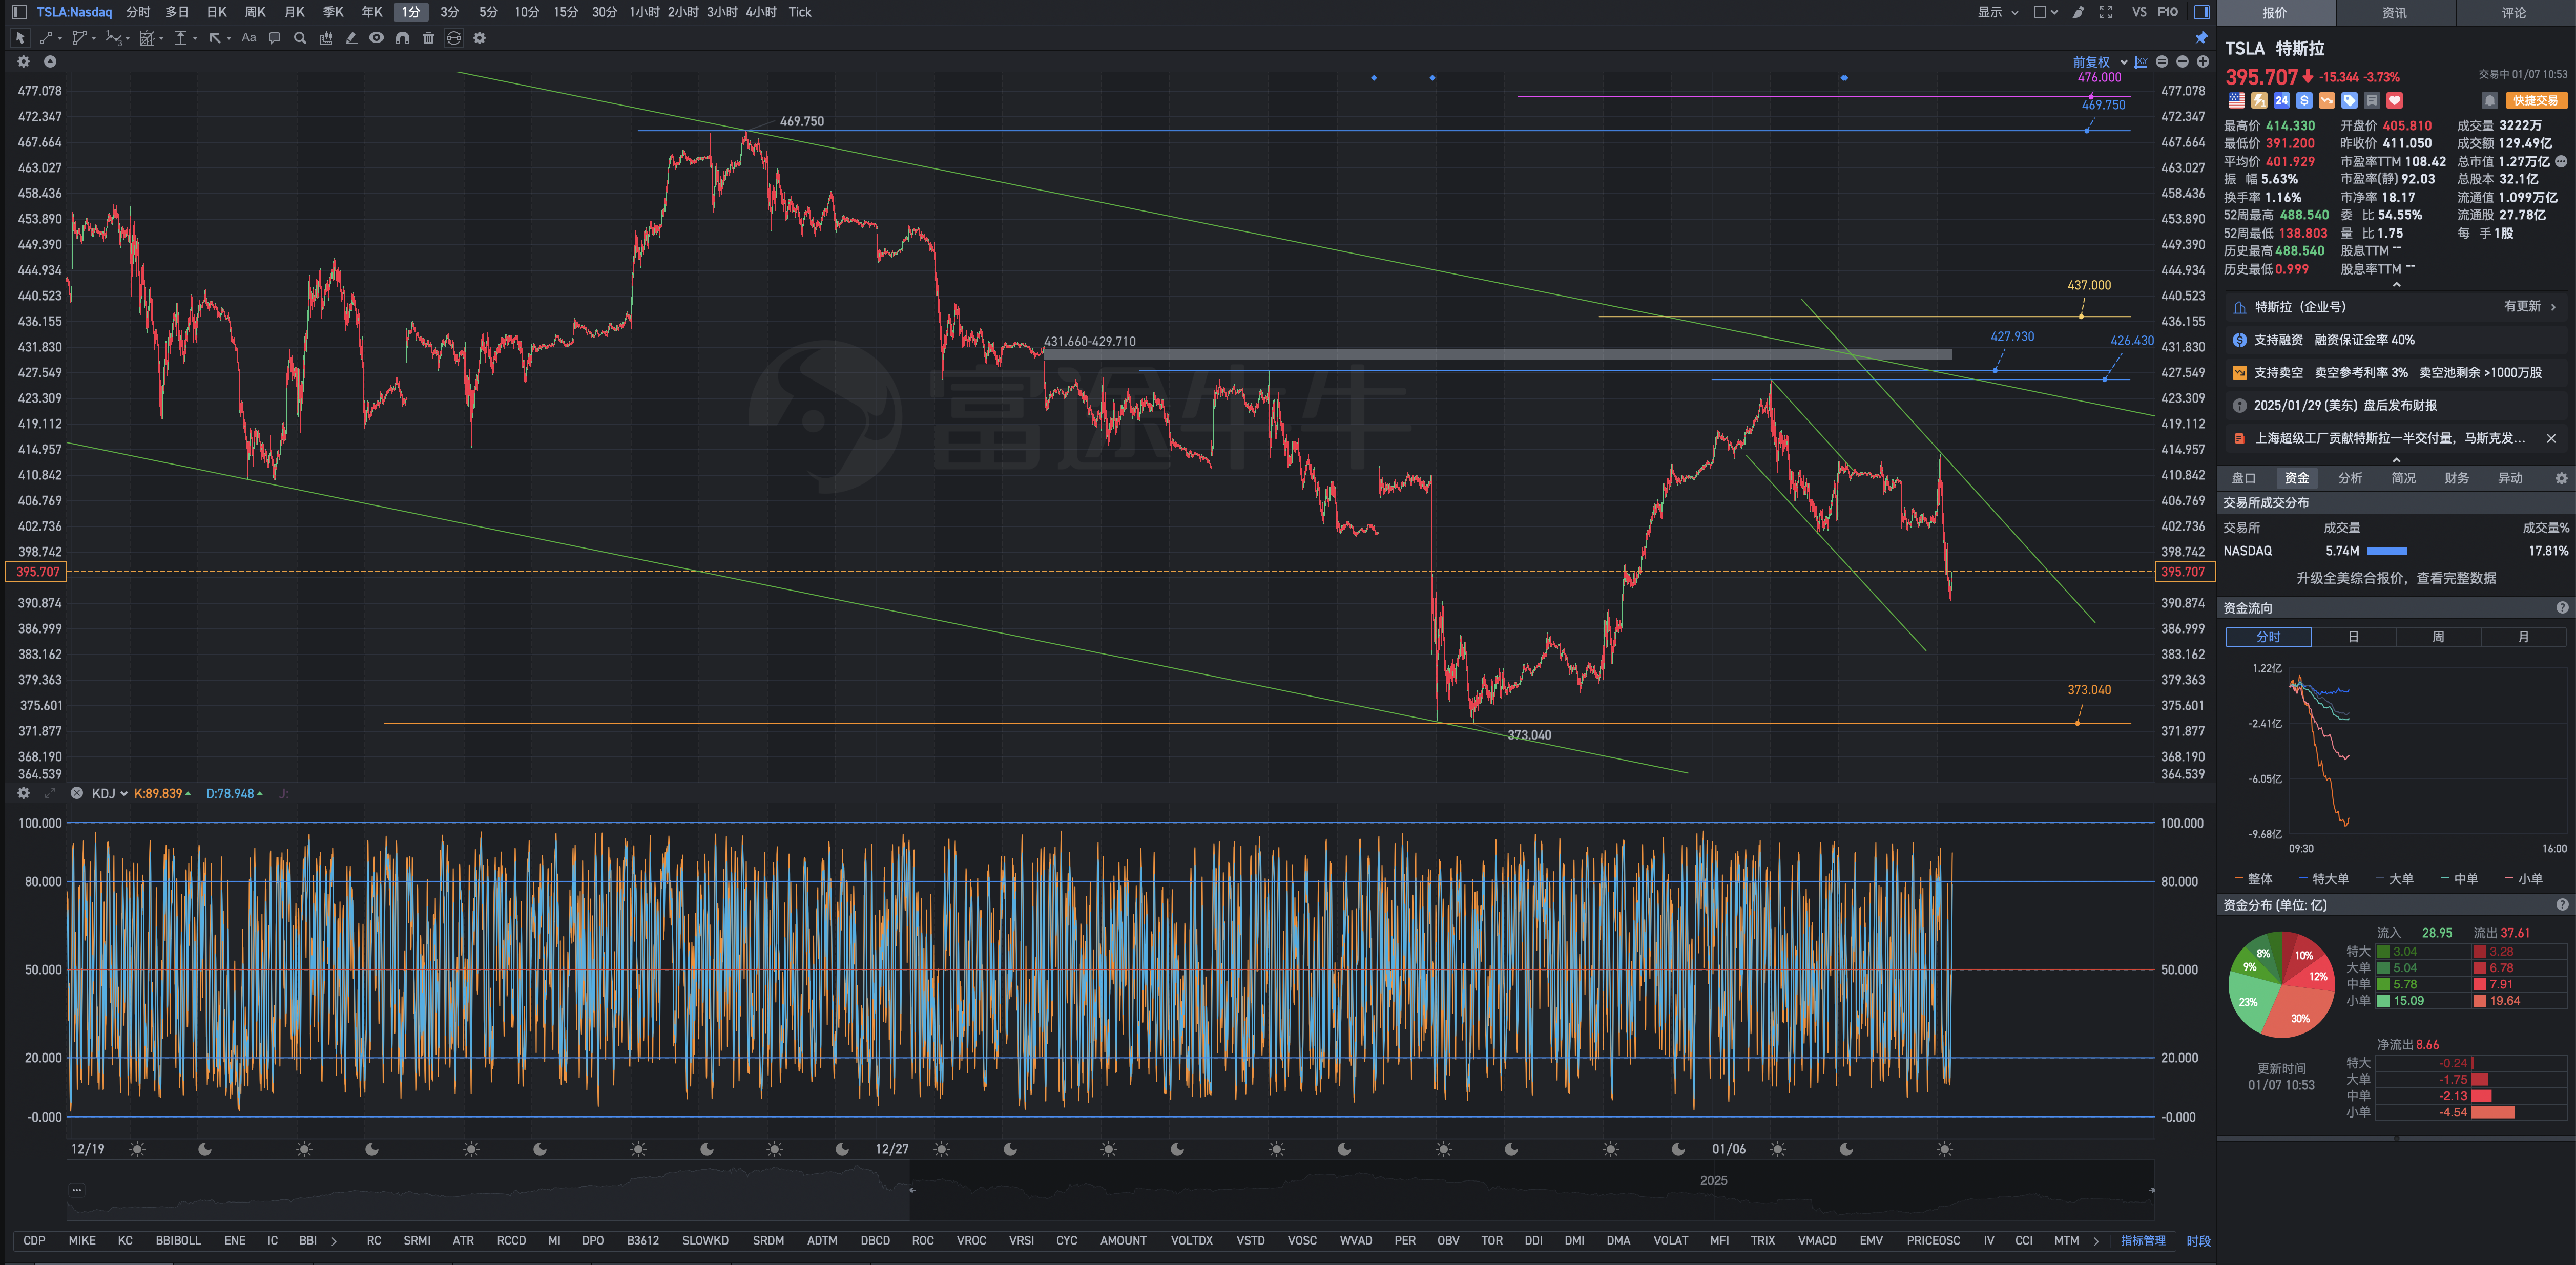Click the magnifier zoom tool

(x=300, y=38)
